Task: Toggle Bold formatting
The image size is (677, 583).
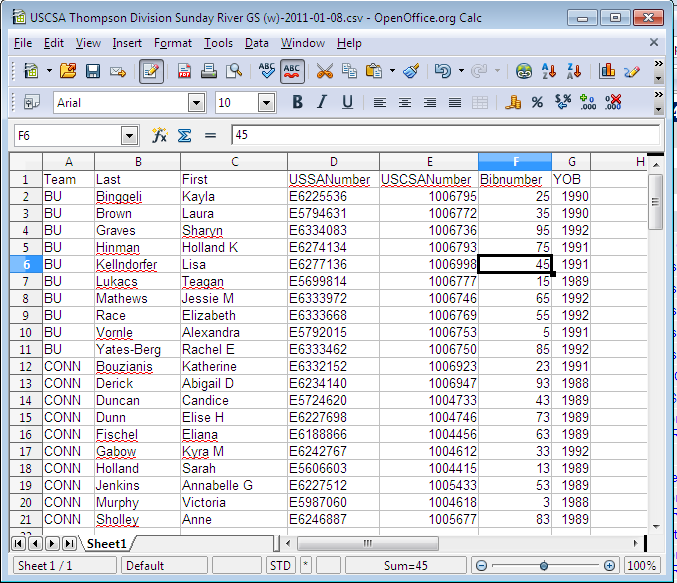Action: [297, 102]
